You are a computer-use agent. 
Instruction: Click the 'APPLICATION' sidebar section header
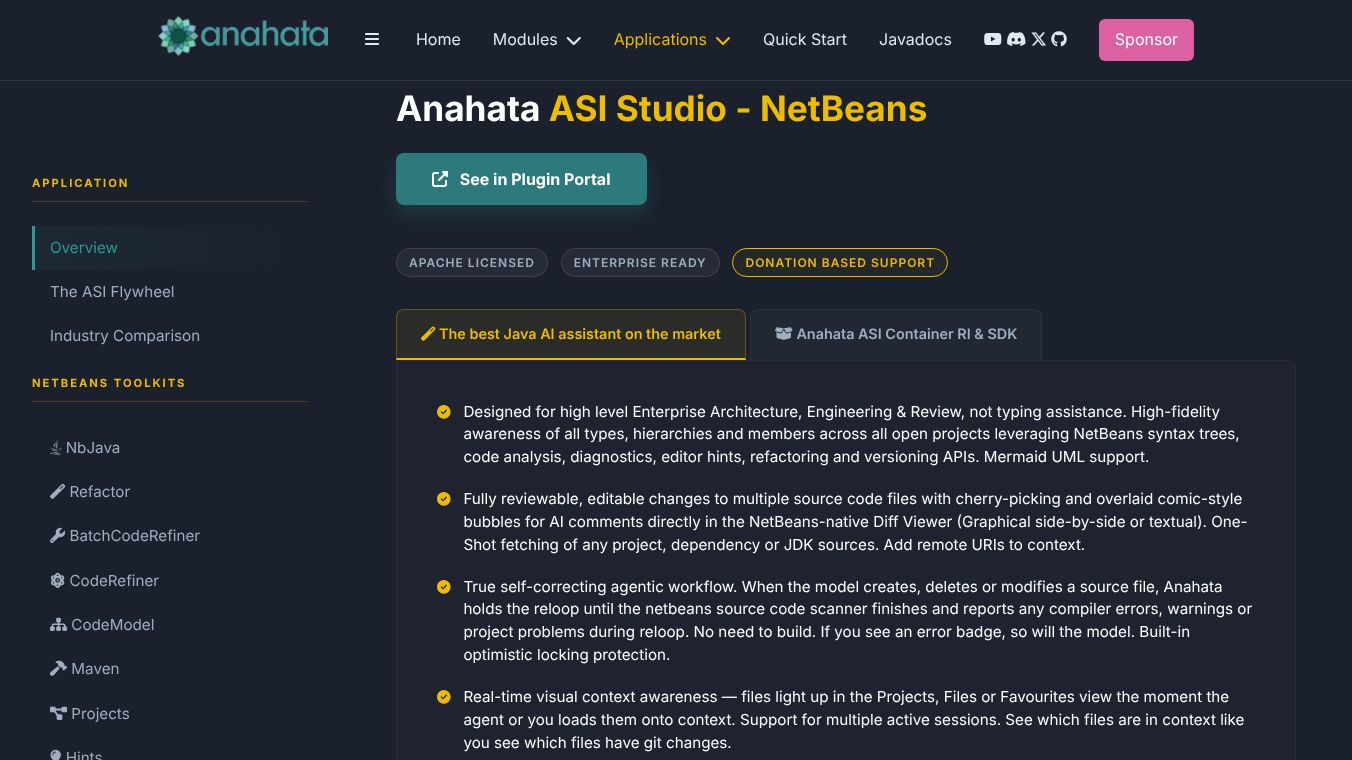[x=80, y=183]
